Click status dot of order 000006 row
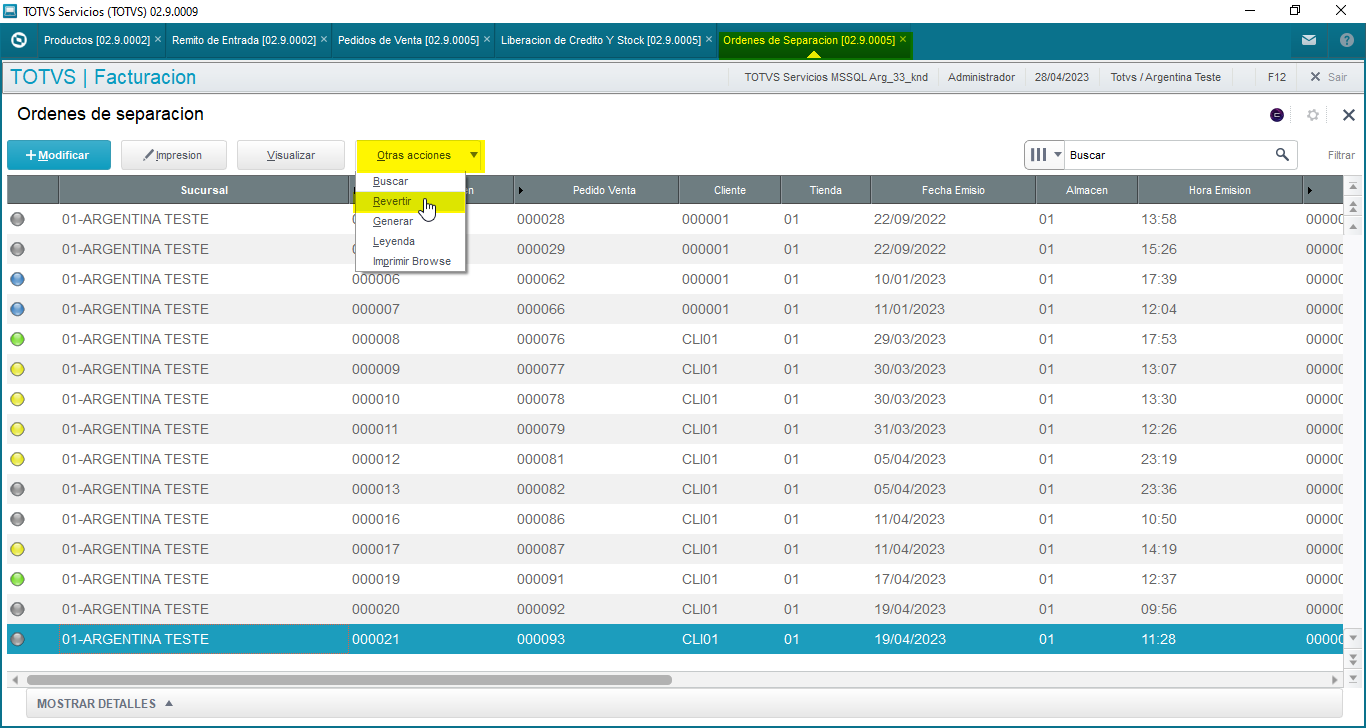Image resolution: width=1366 pixels, height=728 pixels. point(17,279)
